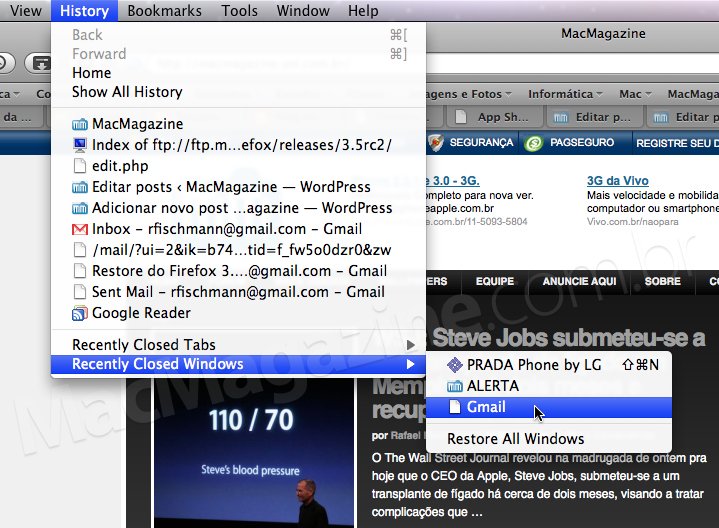Reopen the Gmail closed window

(549, 407)
